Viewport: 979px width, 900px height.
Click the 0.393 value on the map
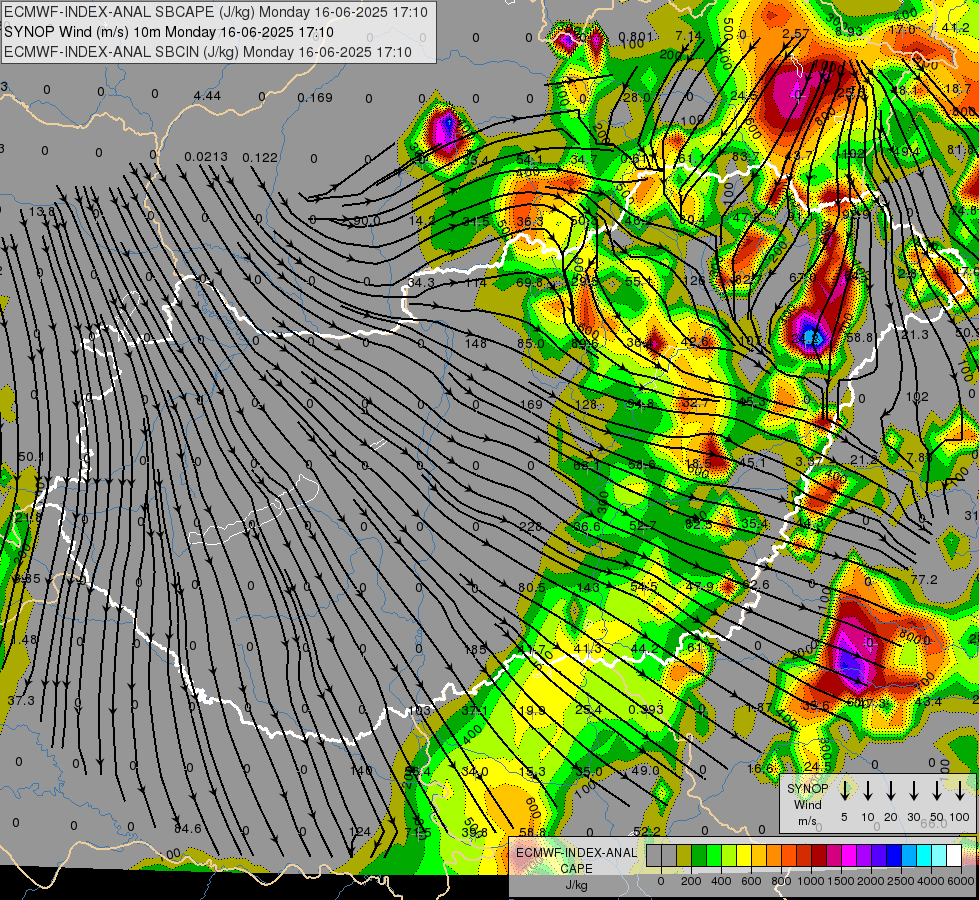point(646,710)
